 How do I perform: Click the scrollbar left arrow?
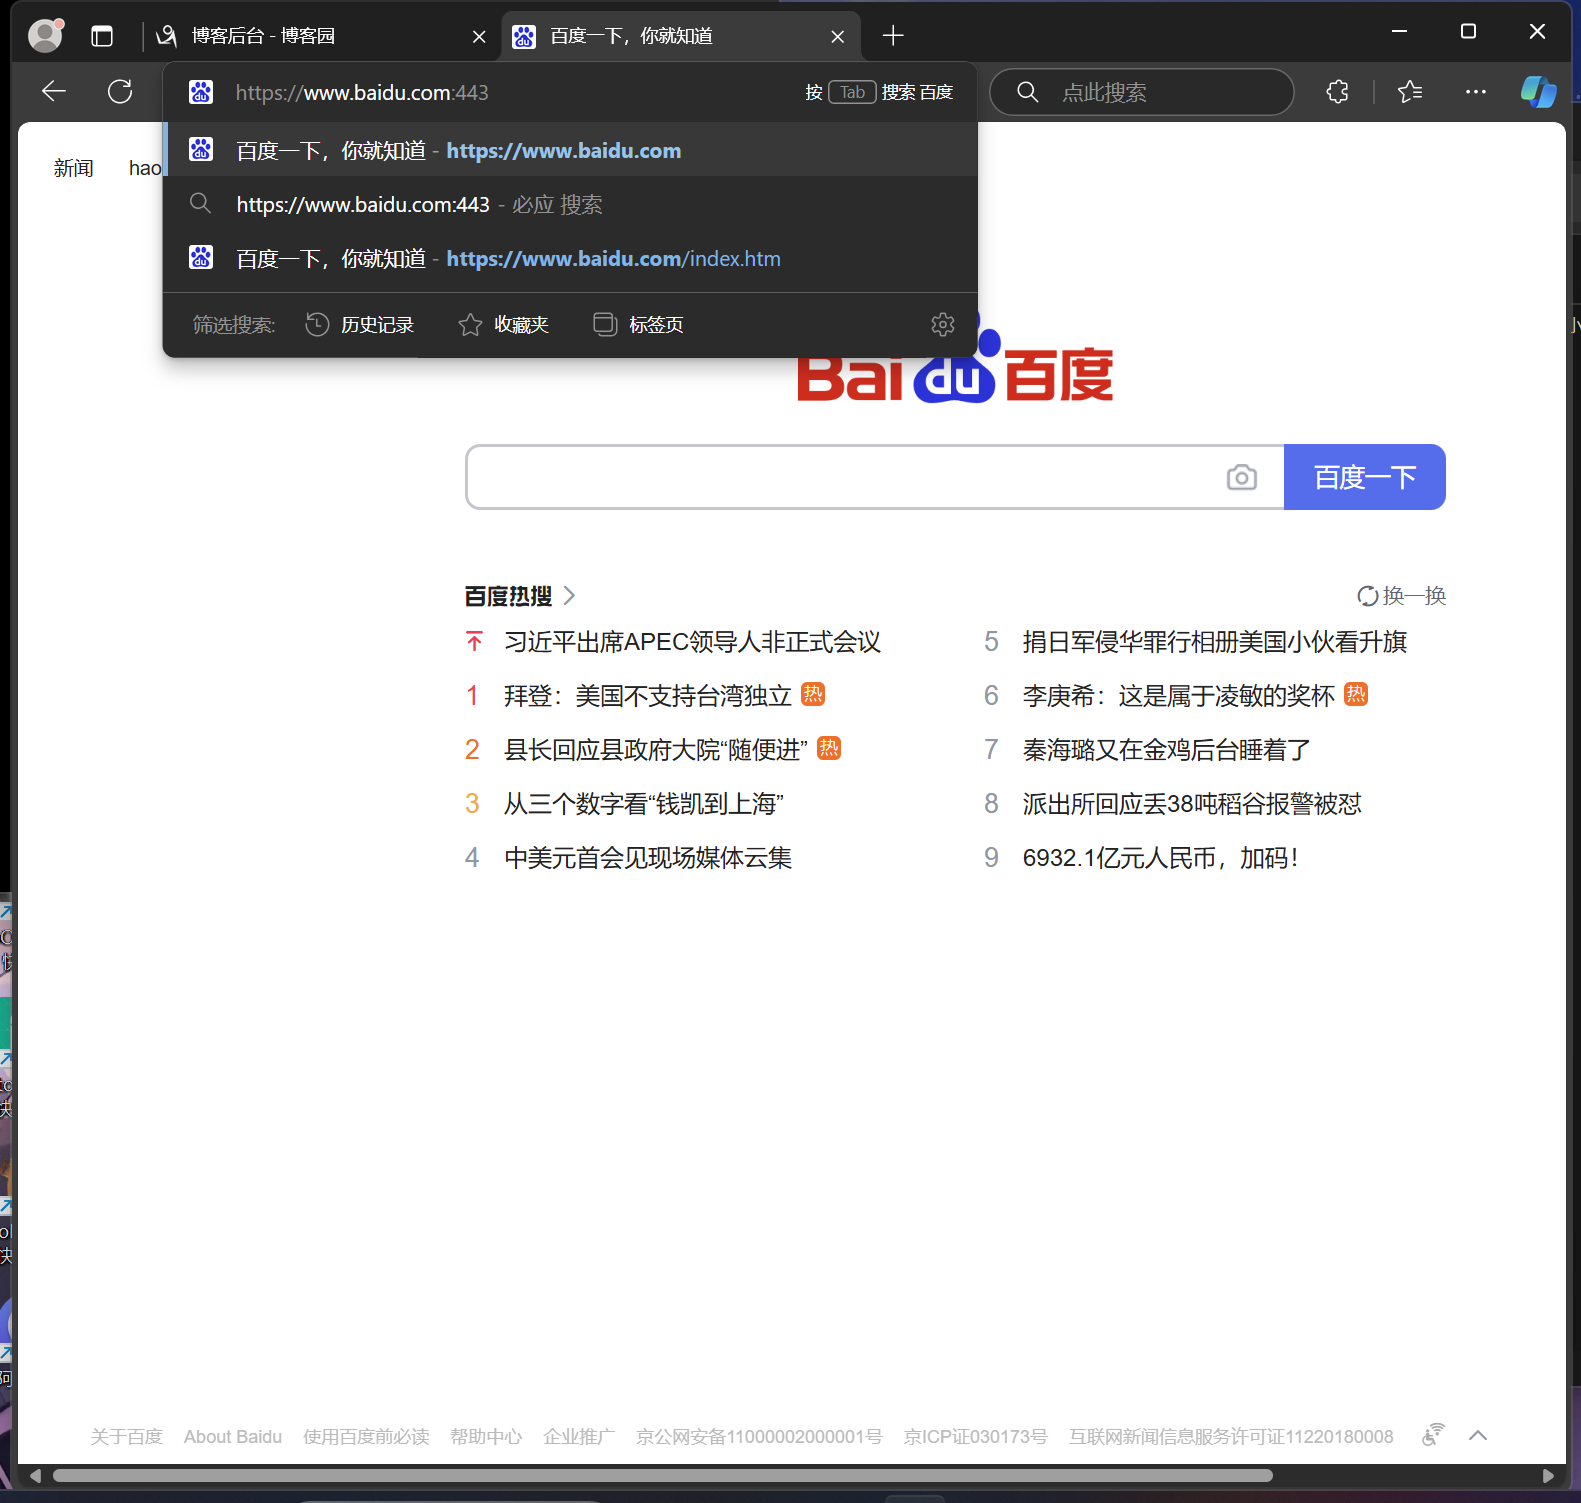point(35,1476)
